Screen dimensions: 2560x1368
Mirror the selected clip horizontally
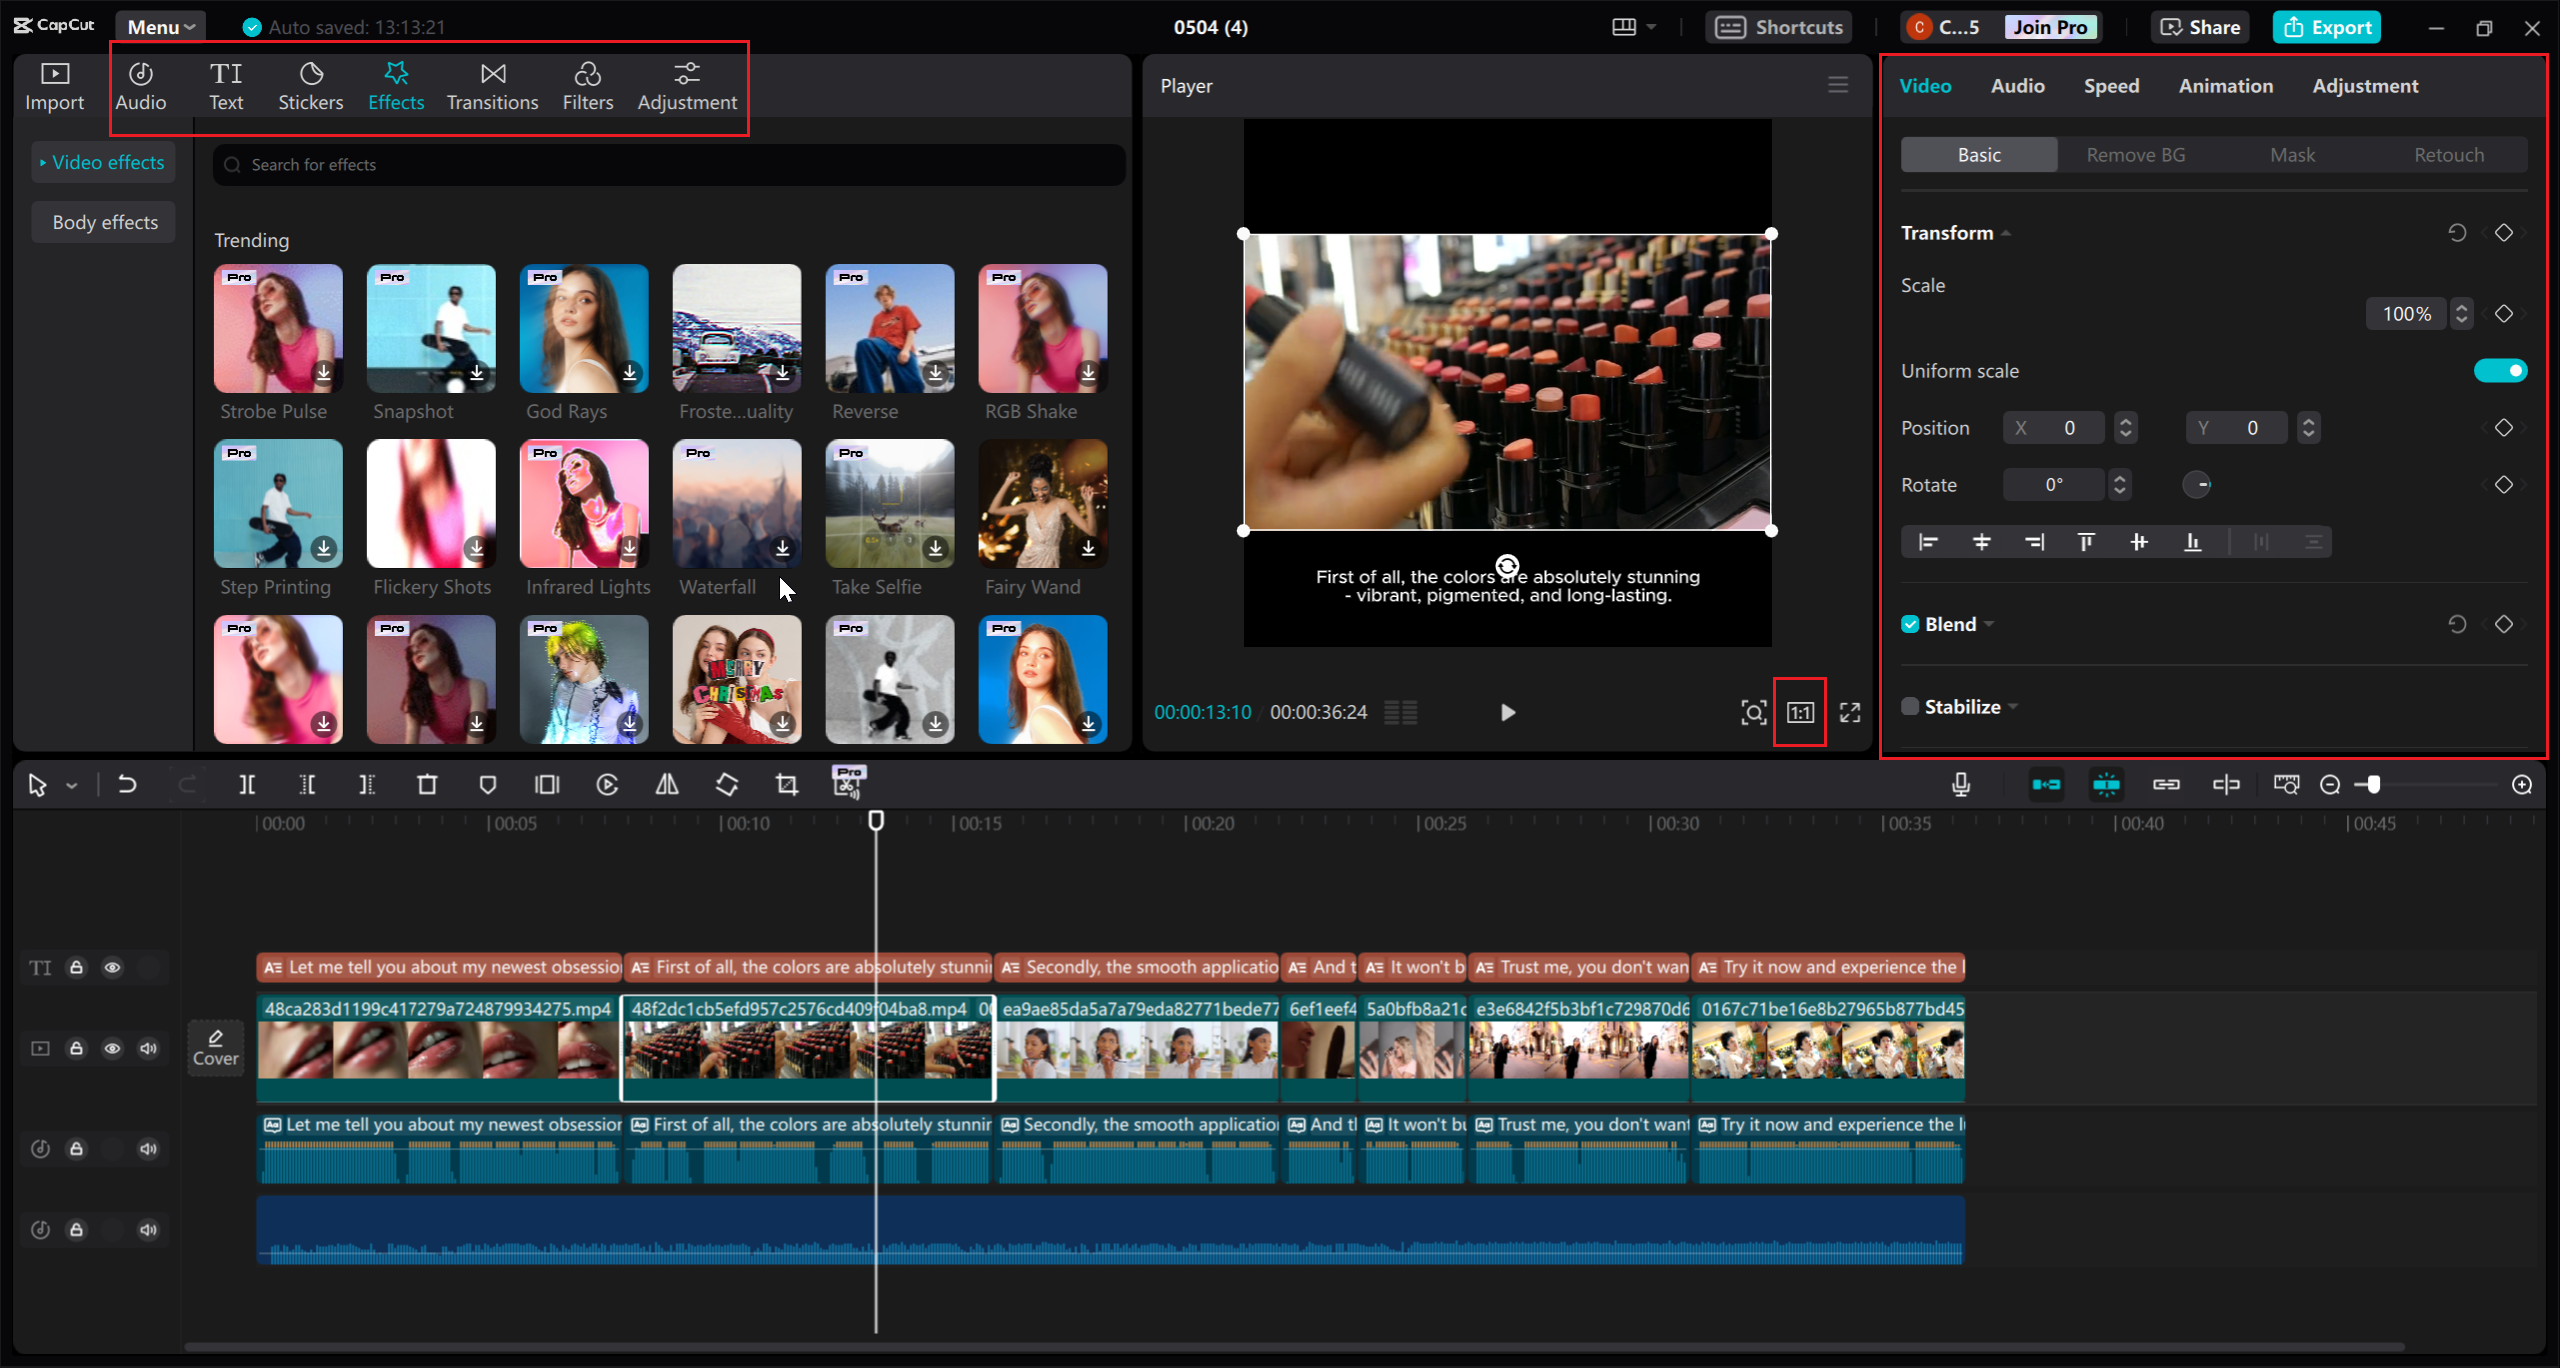pyautogui.click(x=667, y=784)
